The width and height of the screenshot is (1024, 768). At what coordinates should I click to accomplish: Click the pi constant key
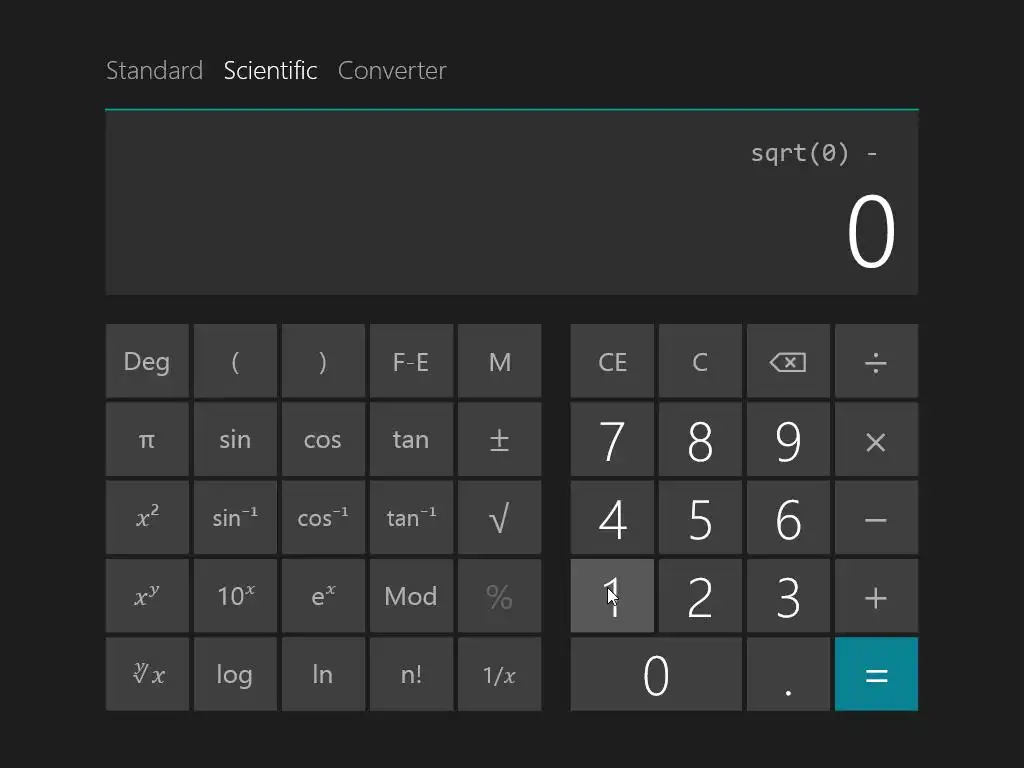(x=147, y=440)
